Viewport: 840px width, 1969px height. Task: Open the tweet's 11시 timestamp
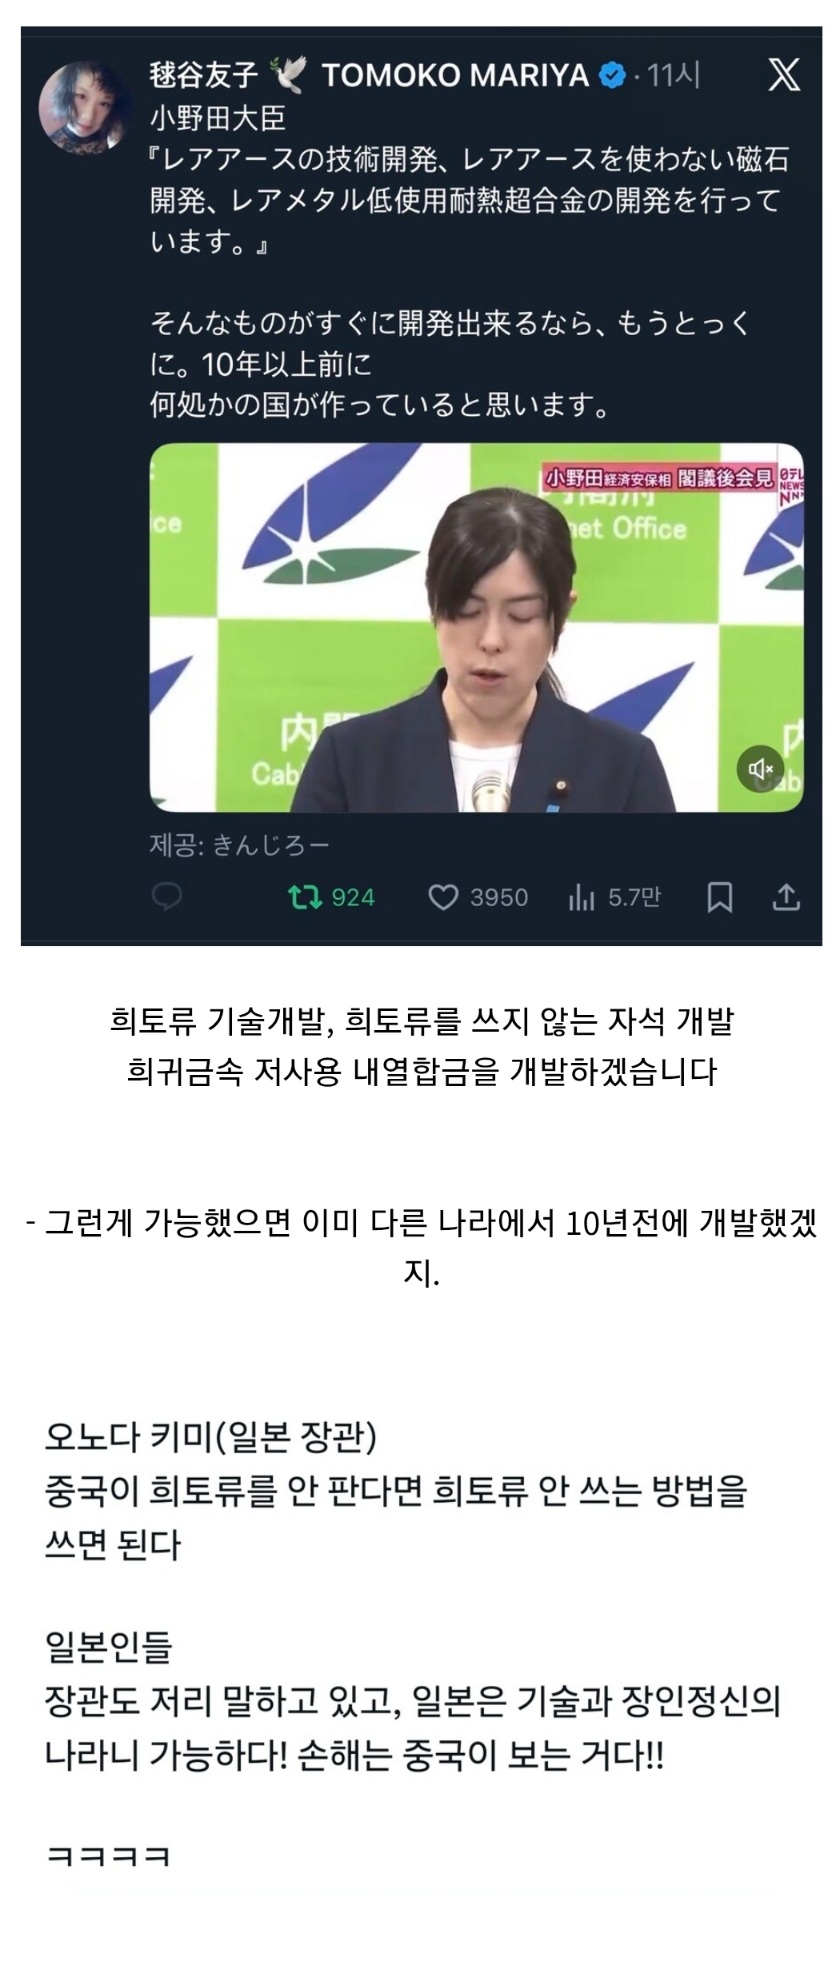[672, 76]
